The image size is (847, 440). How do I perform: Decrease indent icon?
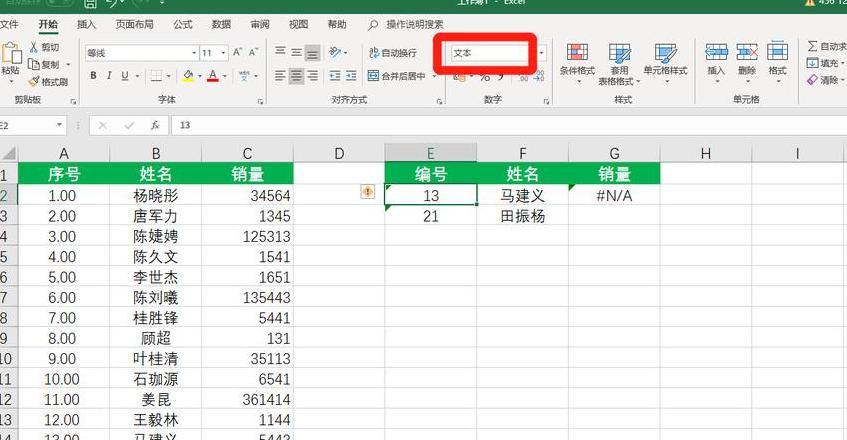(335, 76)
